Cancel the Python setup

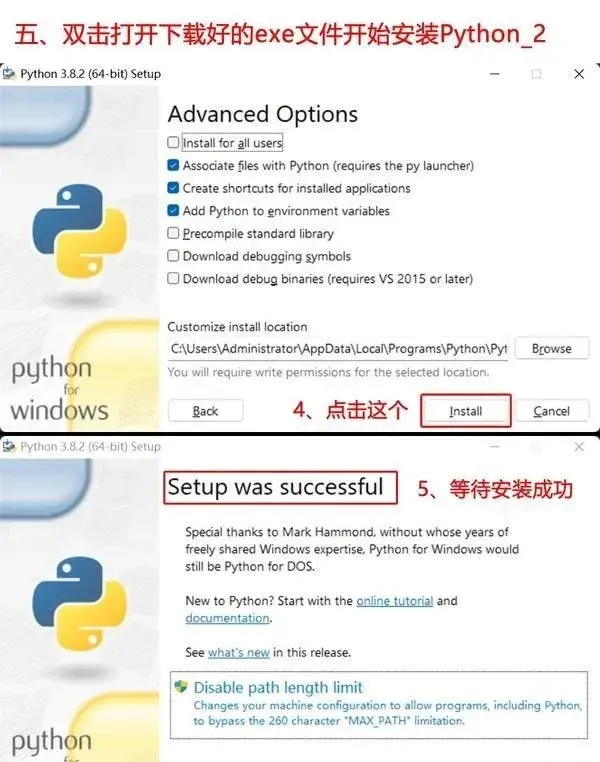point(552,411)
